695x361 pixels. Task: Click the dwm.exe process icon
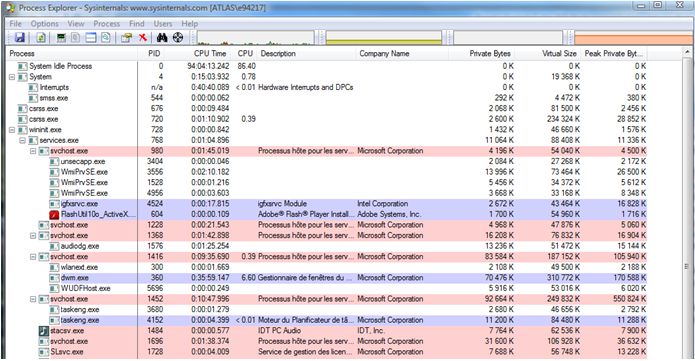tap(54, 278)
